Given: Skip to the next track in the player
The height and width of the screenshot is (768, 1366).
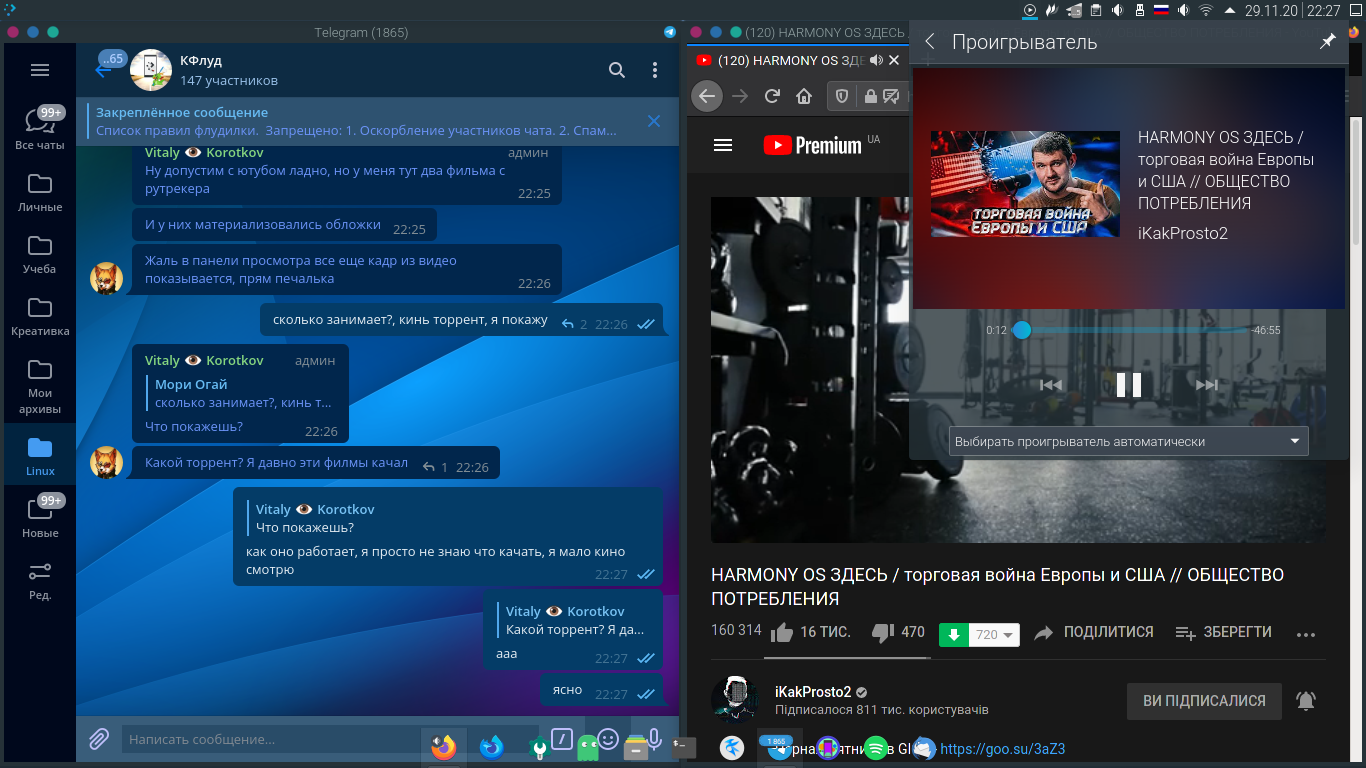Looking at the screenshot, I should point(1207,385).
